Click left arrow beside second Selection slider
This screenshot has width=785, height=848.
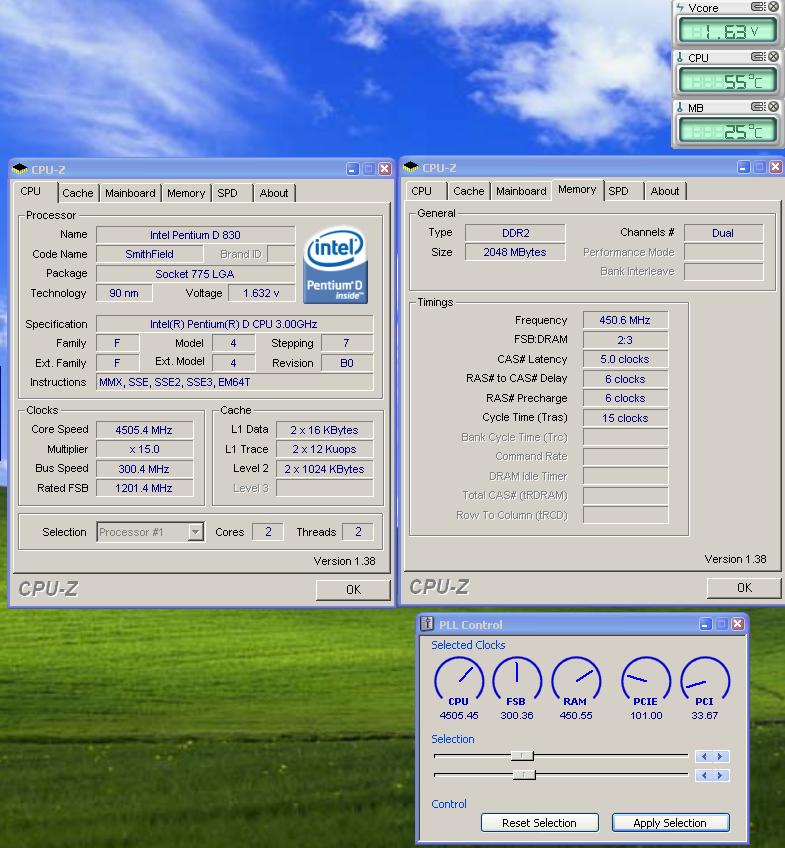[704, 776]
